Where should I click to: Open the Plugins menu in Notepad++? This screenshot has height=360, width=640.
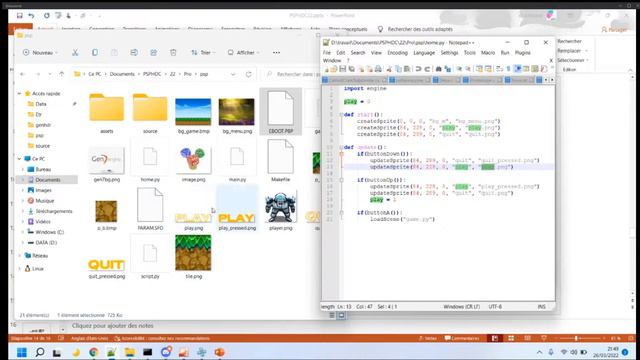(x=522, y=53)
